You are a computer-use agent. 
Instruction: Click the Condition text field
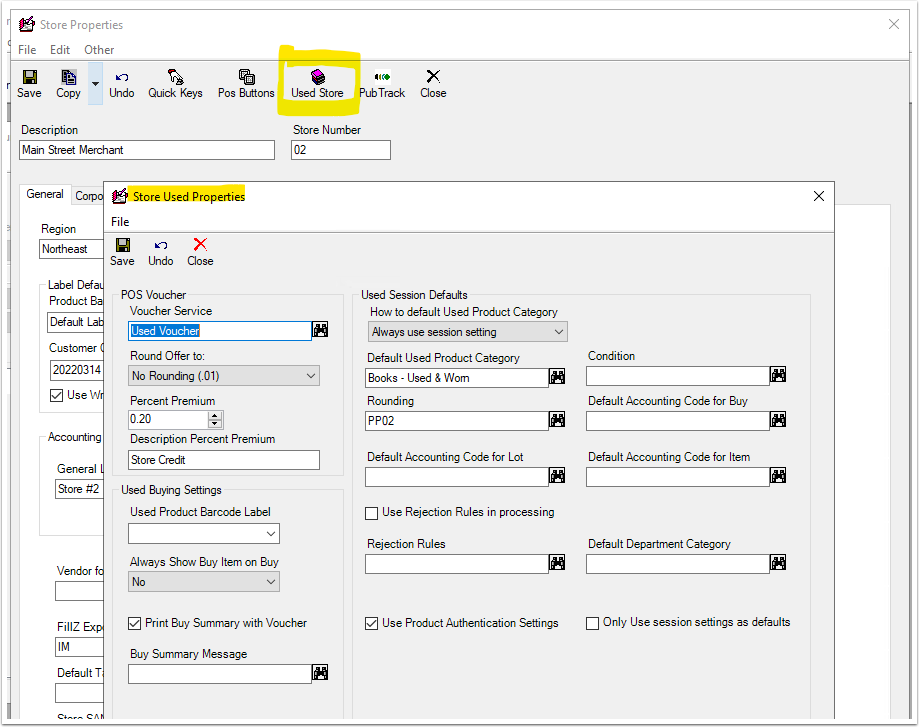tap(678, 376)
